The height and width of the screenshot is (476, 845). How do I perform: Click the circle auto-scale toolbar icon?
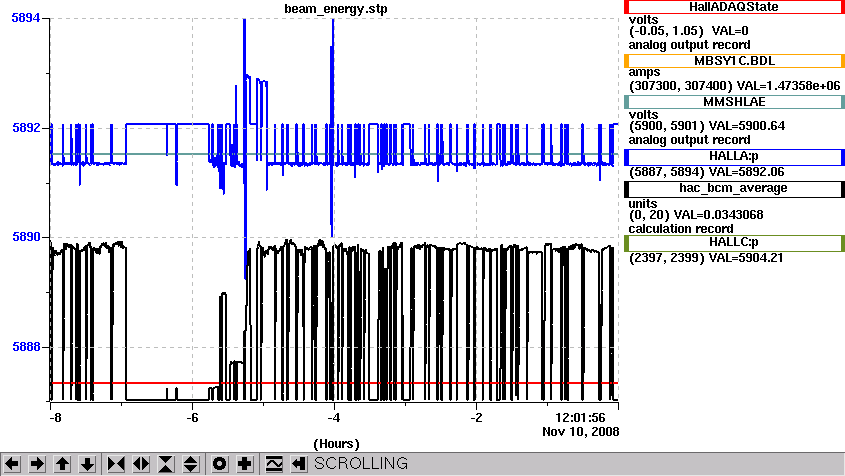click(x=219, y=464)
